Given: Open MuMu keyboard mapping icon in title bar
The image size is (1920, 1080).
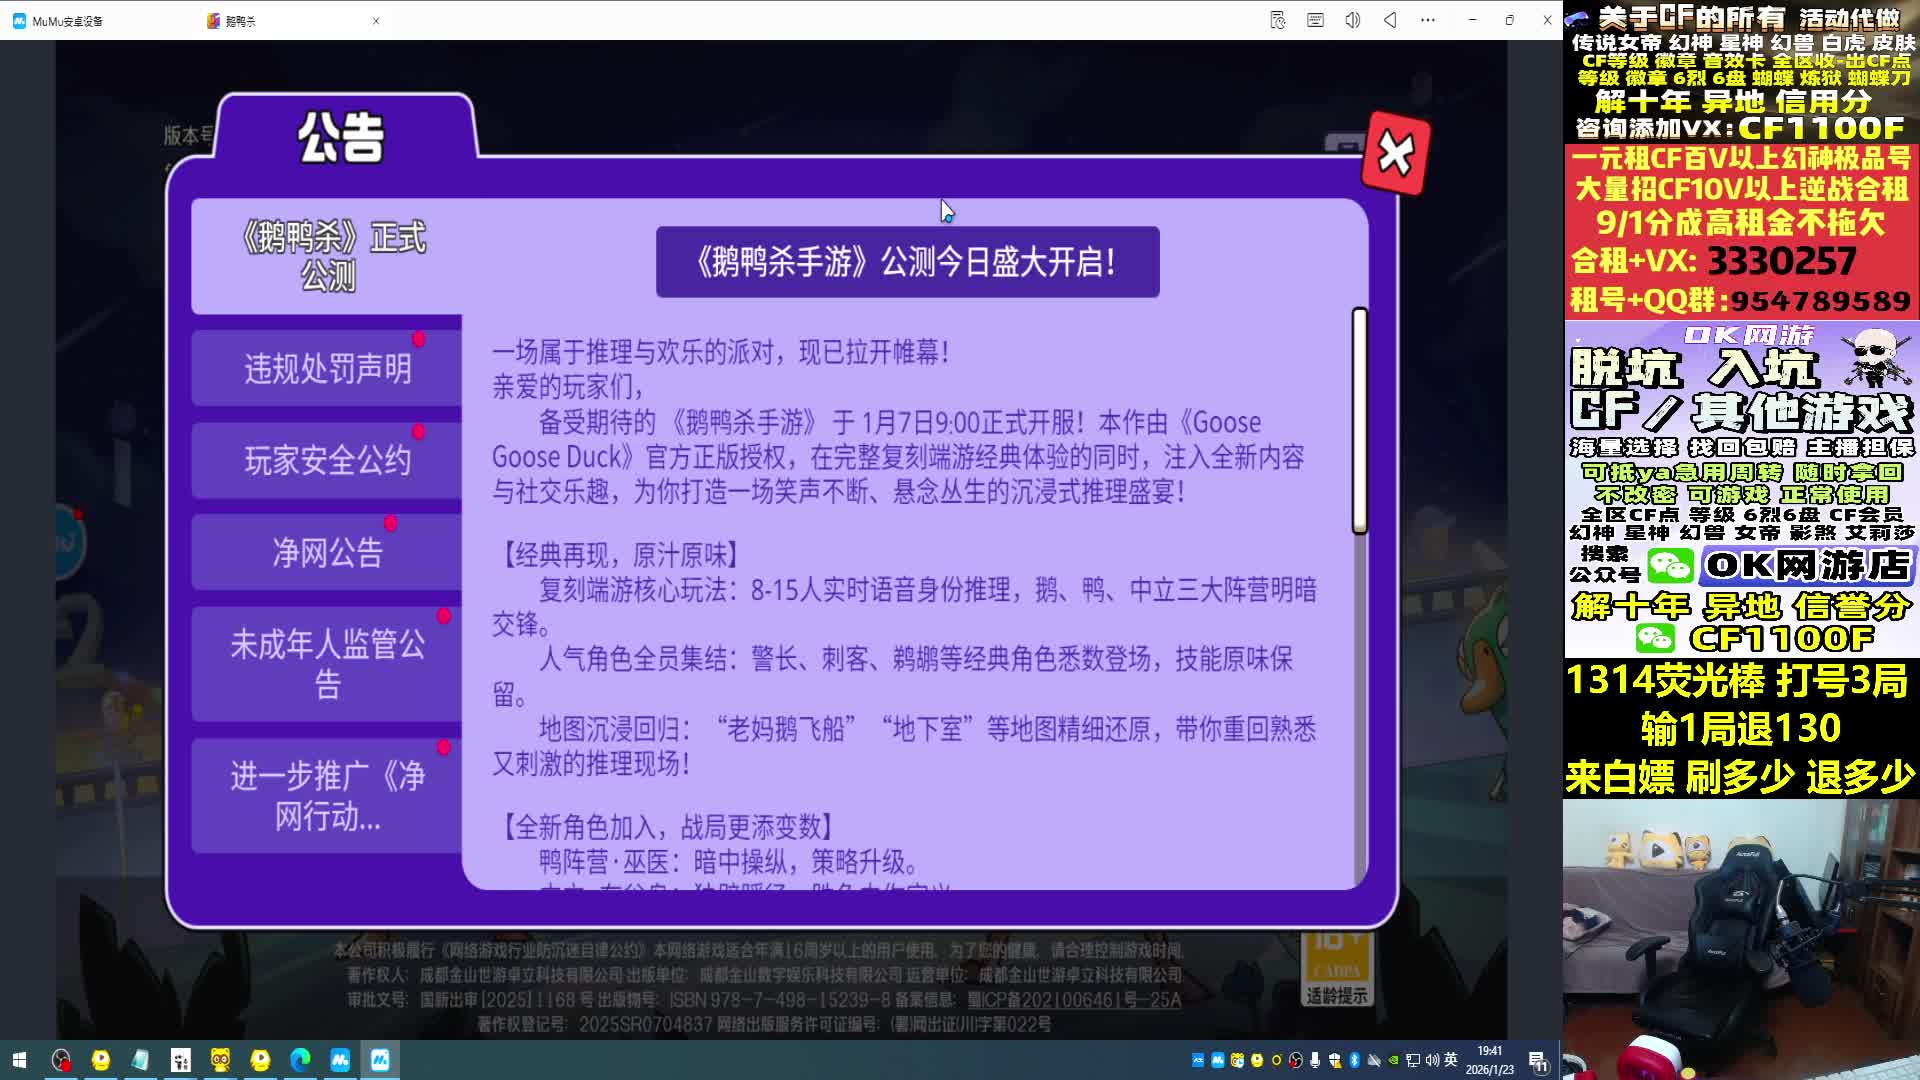Looking at the screenshot, I should pyautogui.click(x=1315, y=20).
